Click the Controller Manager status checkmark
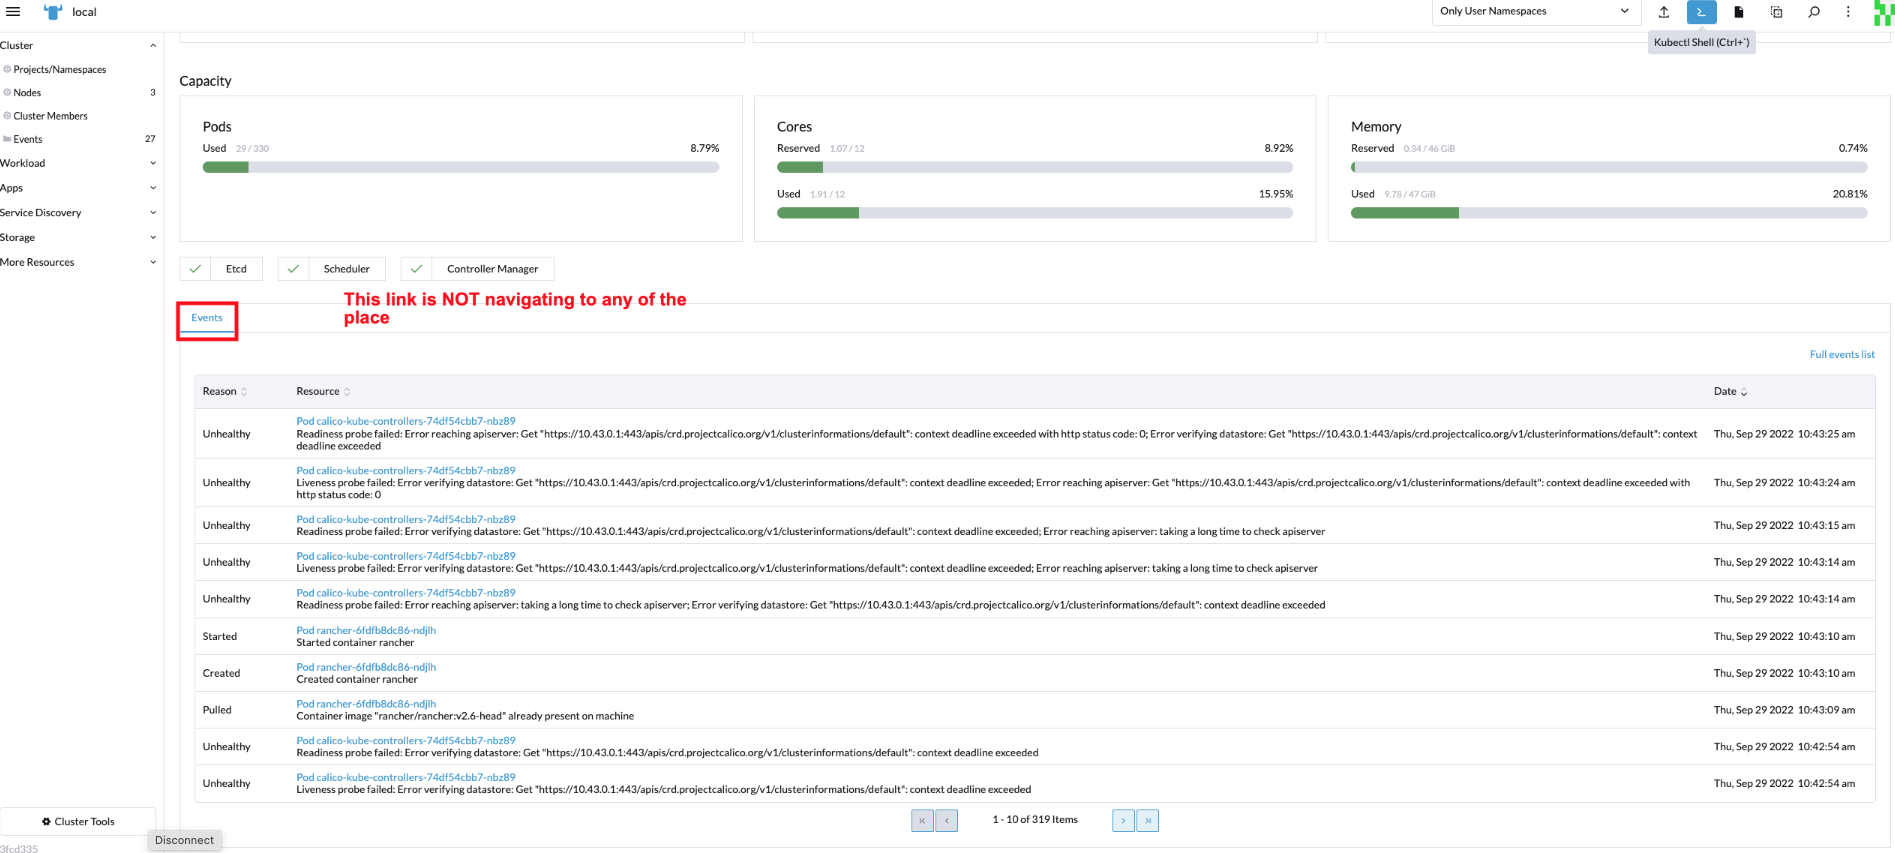Screen dimensions: 1895x853 click(x=416, y=269)
